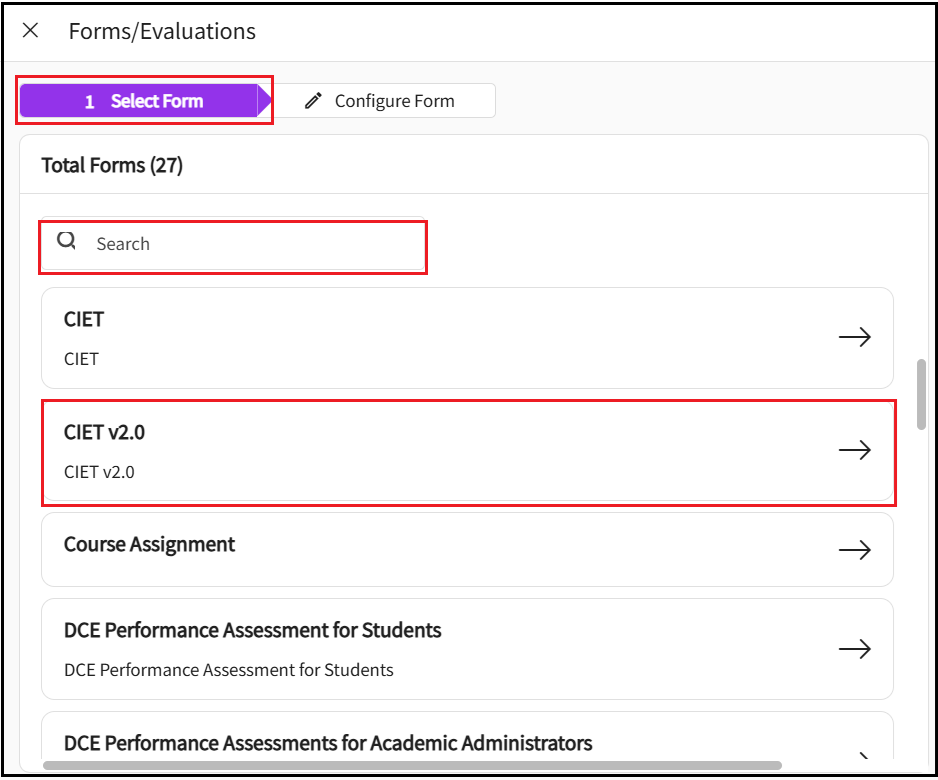This screenshot has width=938, height=780.
Task: Select the CIET form title
Action: [x=84, y=320]
